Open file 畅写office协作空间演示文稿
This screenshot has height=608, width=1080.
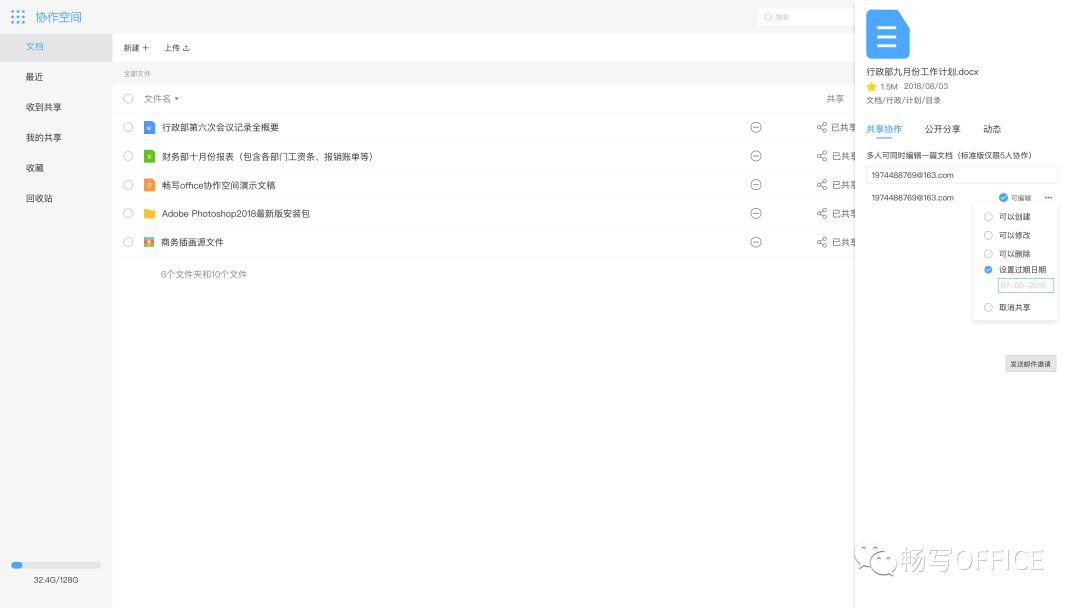[x=218, y=185]
